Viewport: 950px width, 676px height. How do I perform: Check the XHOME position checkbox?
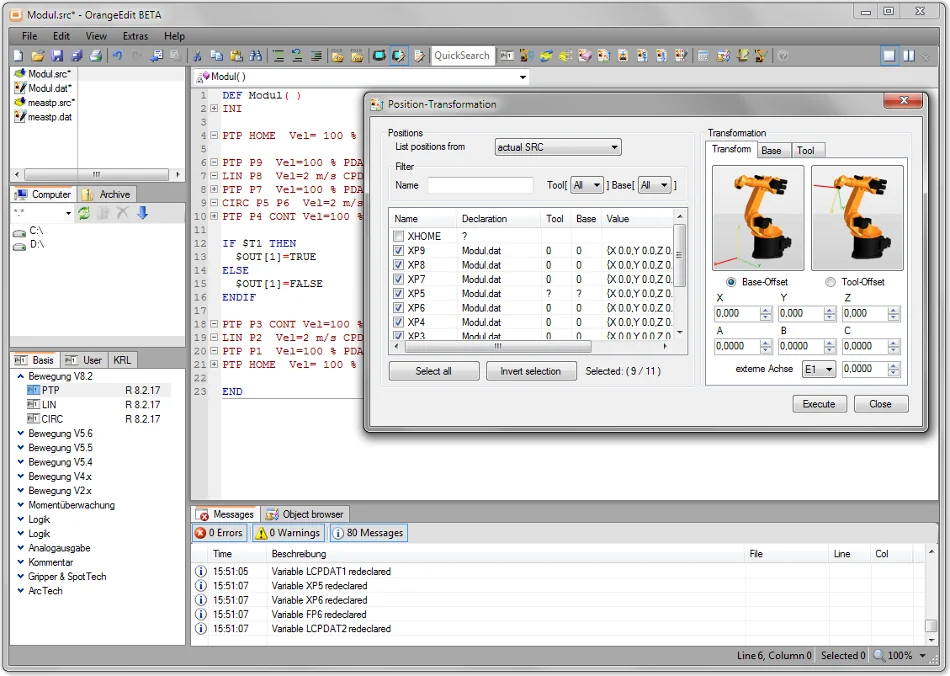[x=398, y=236]
